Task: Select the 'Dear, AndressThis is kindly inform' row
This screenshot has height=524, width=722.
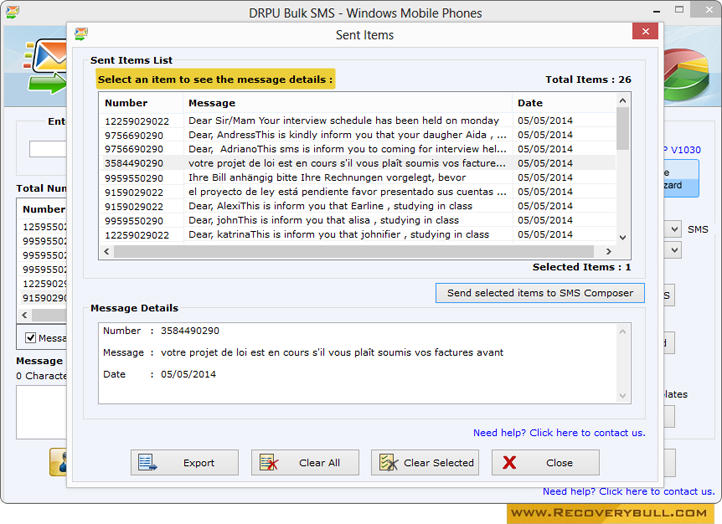Action: click(357, 135)
